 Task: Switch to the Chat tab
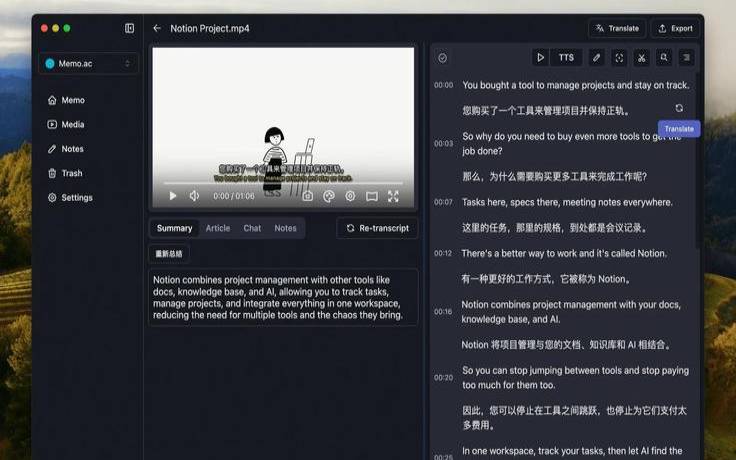point(252,228)
